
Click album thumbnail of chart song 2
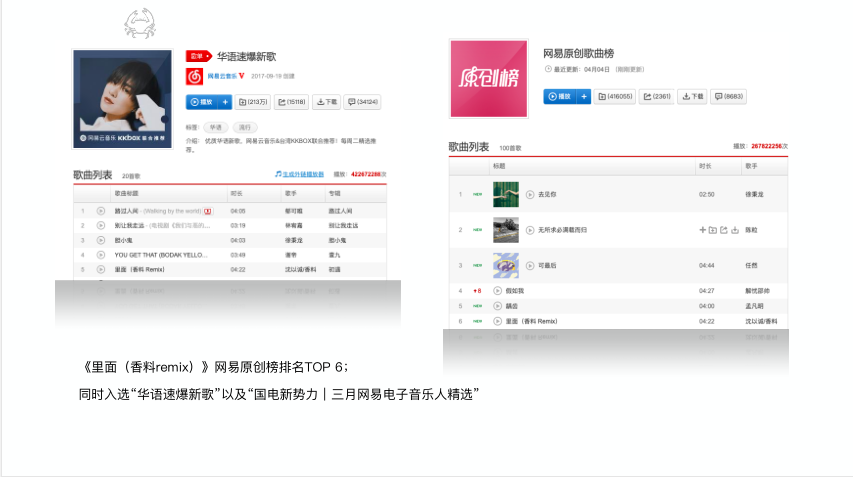(x=506, y=230)
